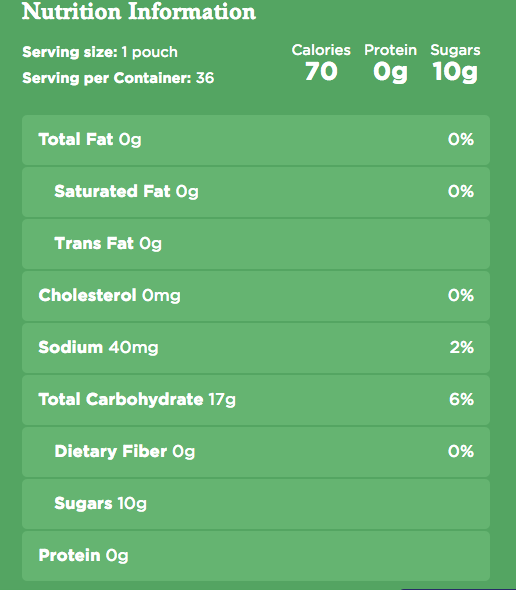Select the Serving size 1 pouch text
The image size is (516, 590).
100,52
